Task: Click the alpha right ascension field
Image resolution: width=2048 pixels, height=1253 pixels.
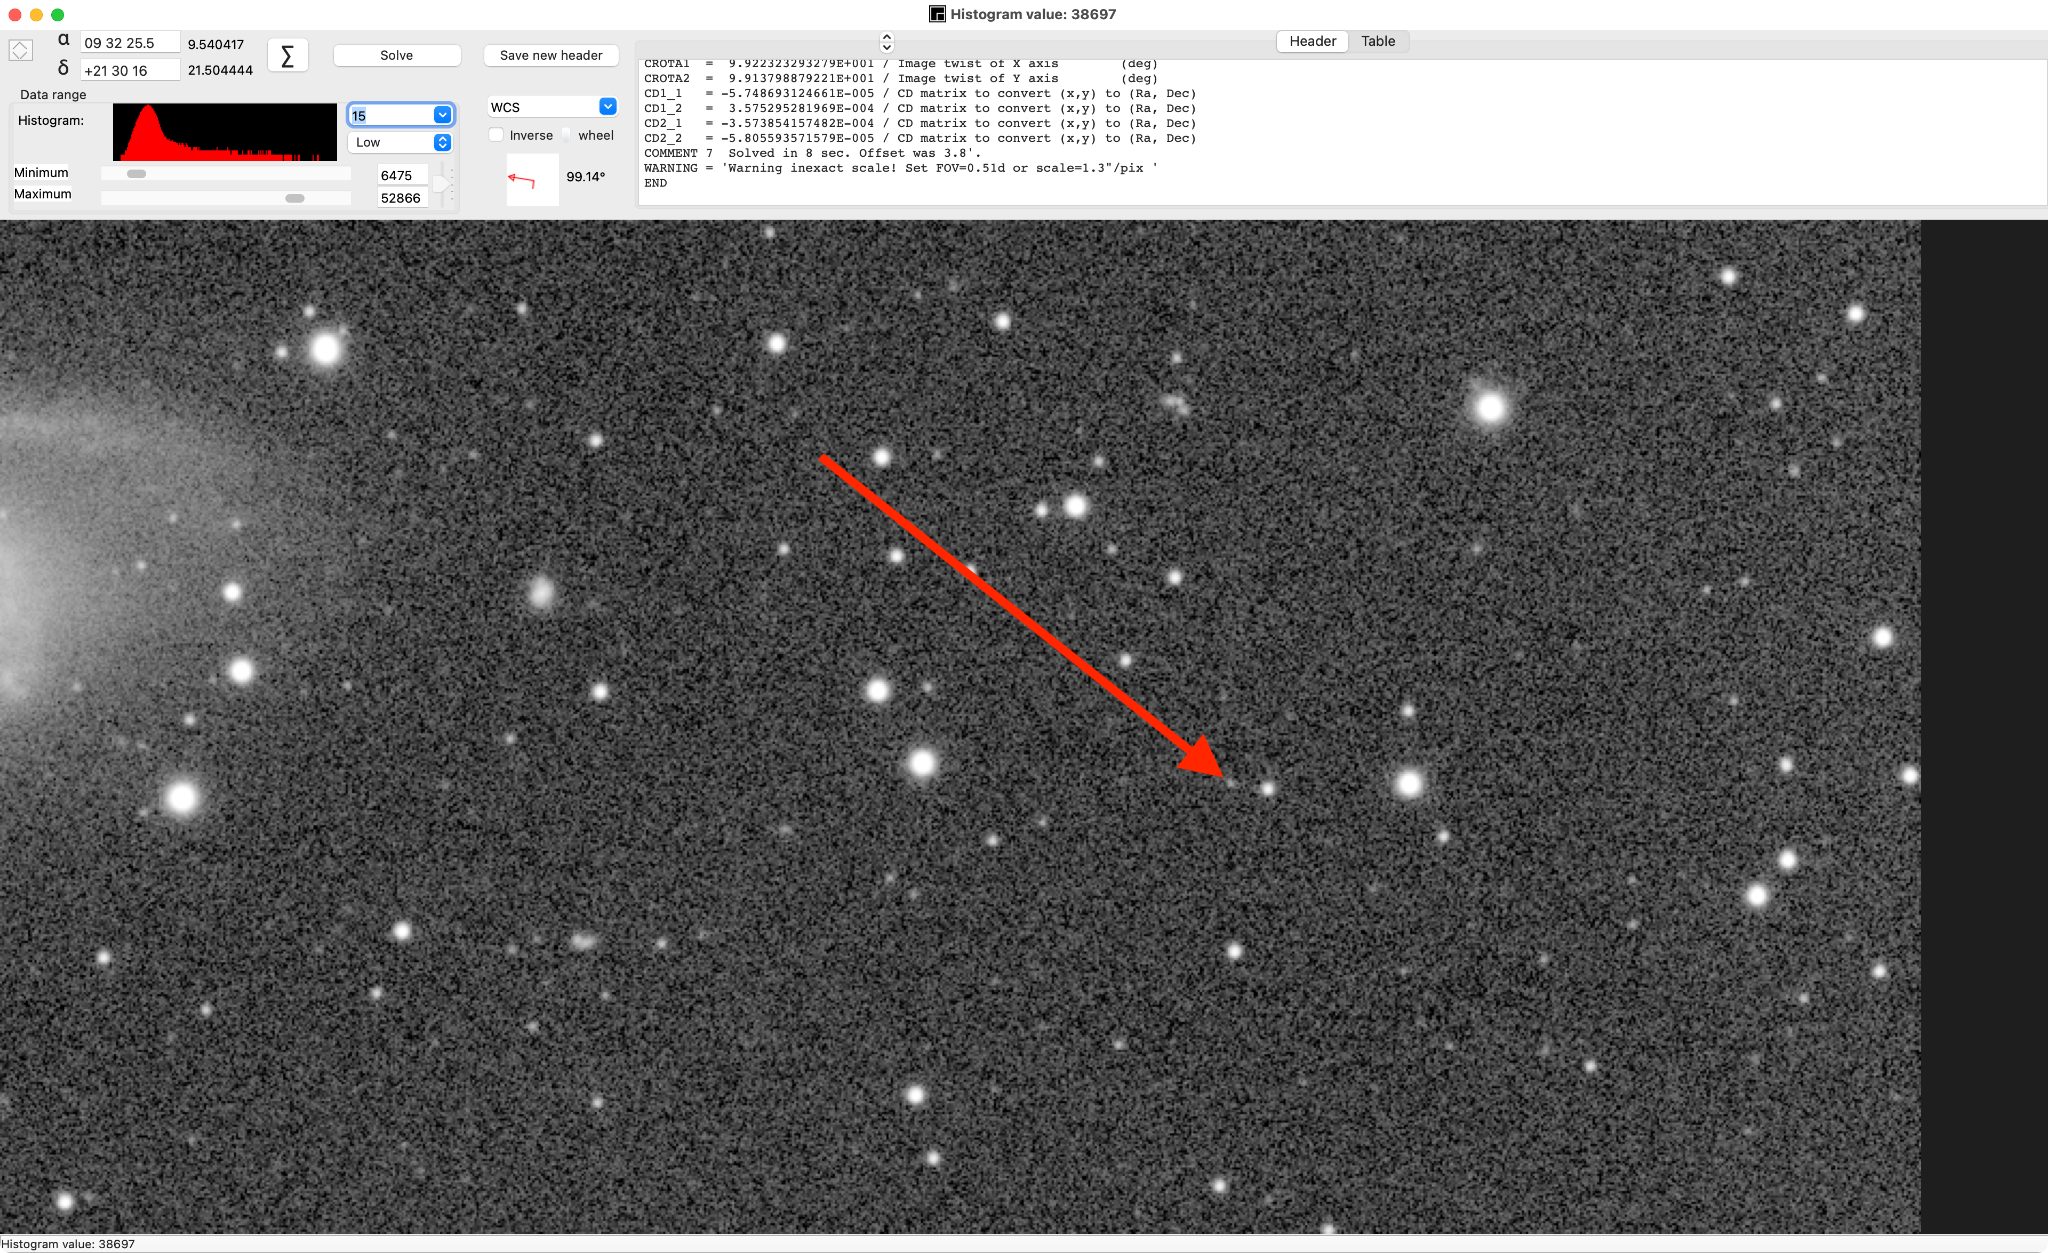Action: [x=129, y=43]
